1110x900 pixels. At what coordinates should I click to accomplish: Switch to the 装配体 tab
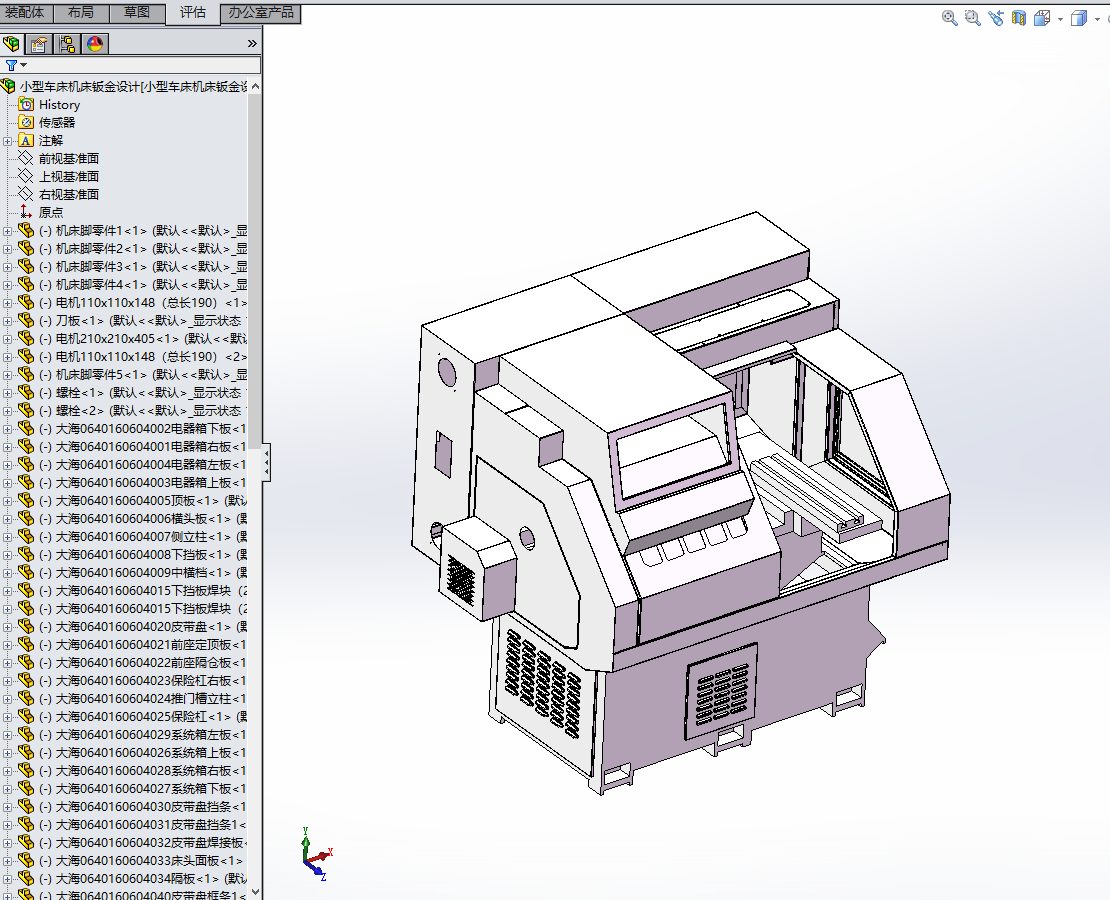25,12
